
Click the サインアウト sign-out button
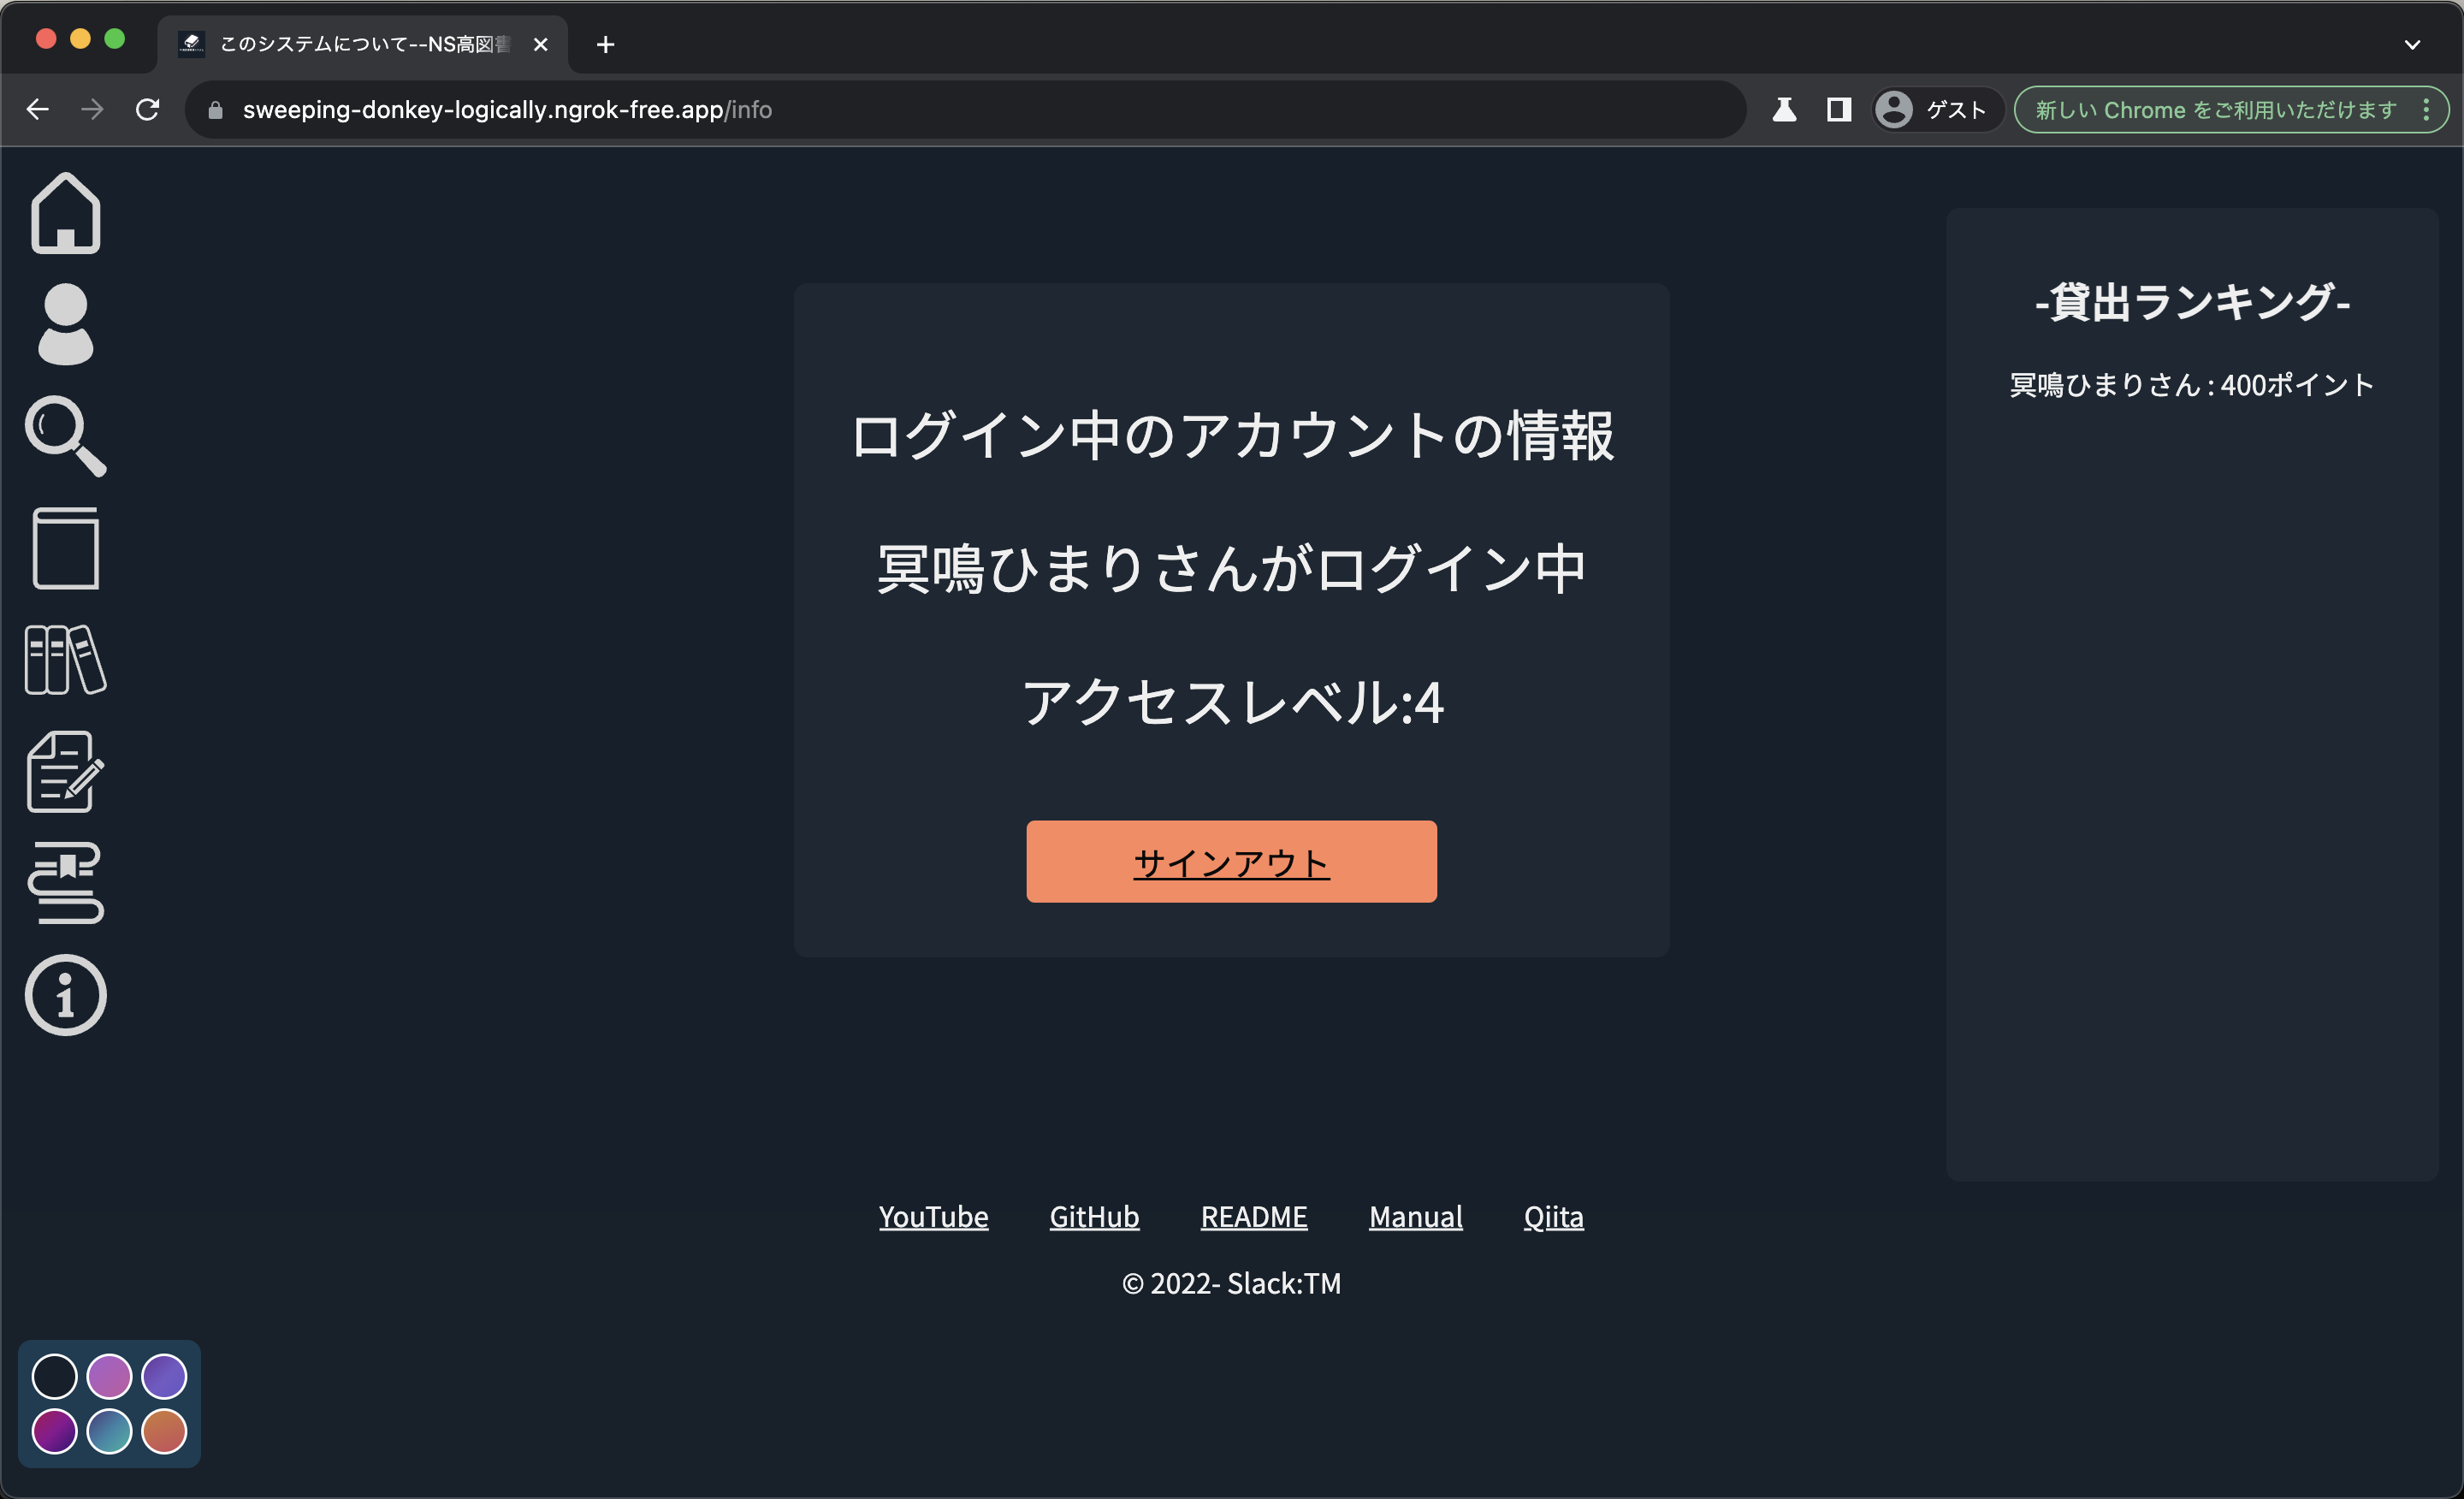[1231, 862]
